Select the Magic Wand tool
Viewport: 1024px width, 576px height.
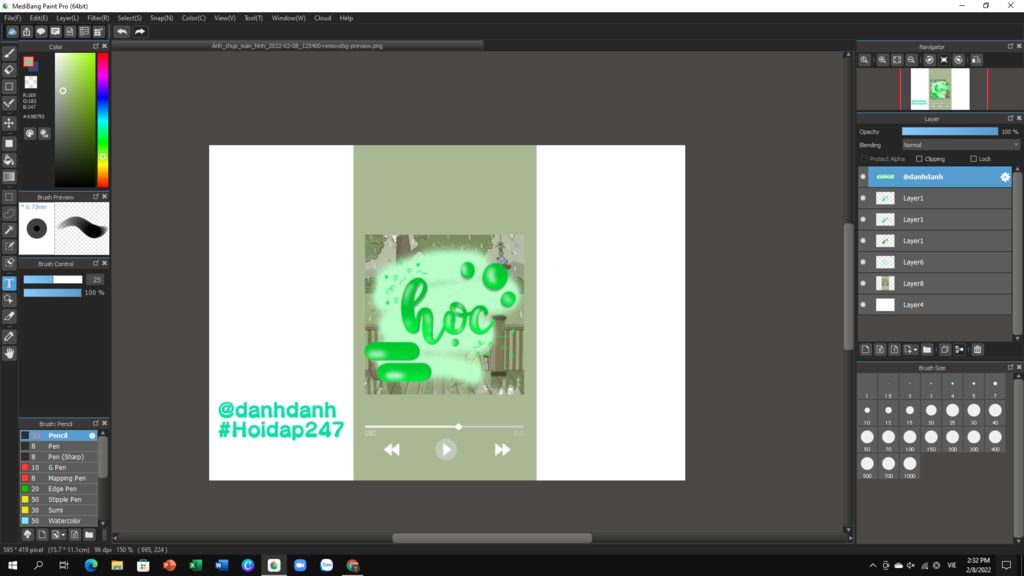pos(9,230)
